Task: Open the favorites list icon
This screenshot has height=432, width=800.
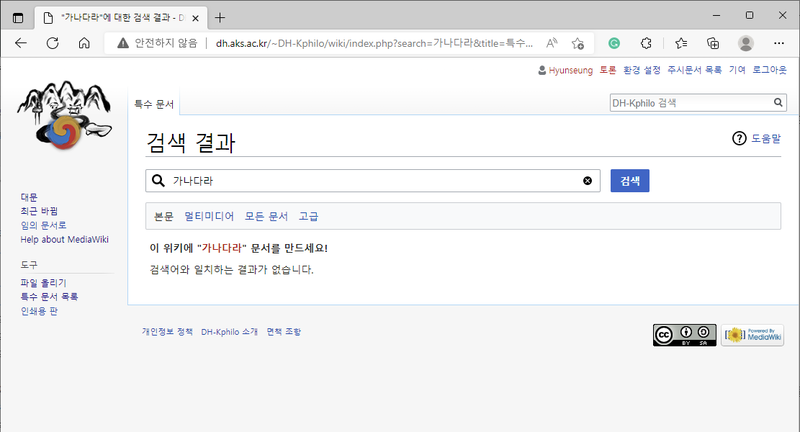Action: pos(681,43)
